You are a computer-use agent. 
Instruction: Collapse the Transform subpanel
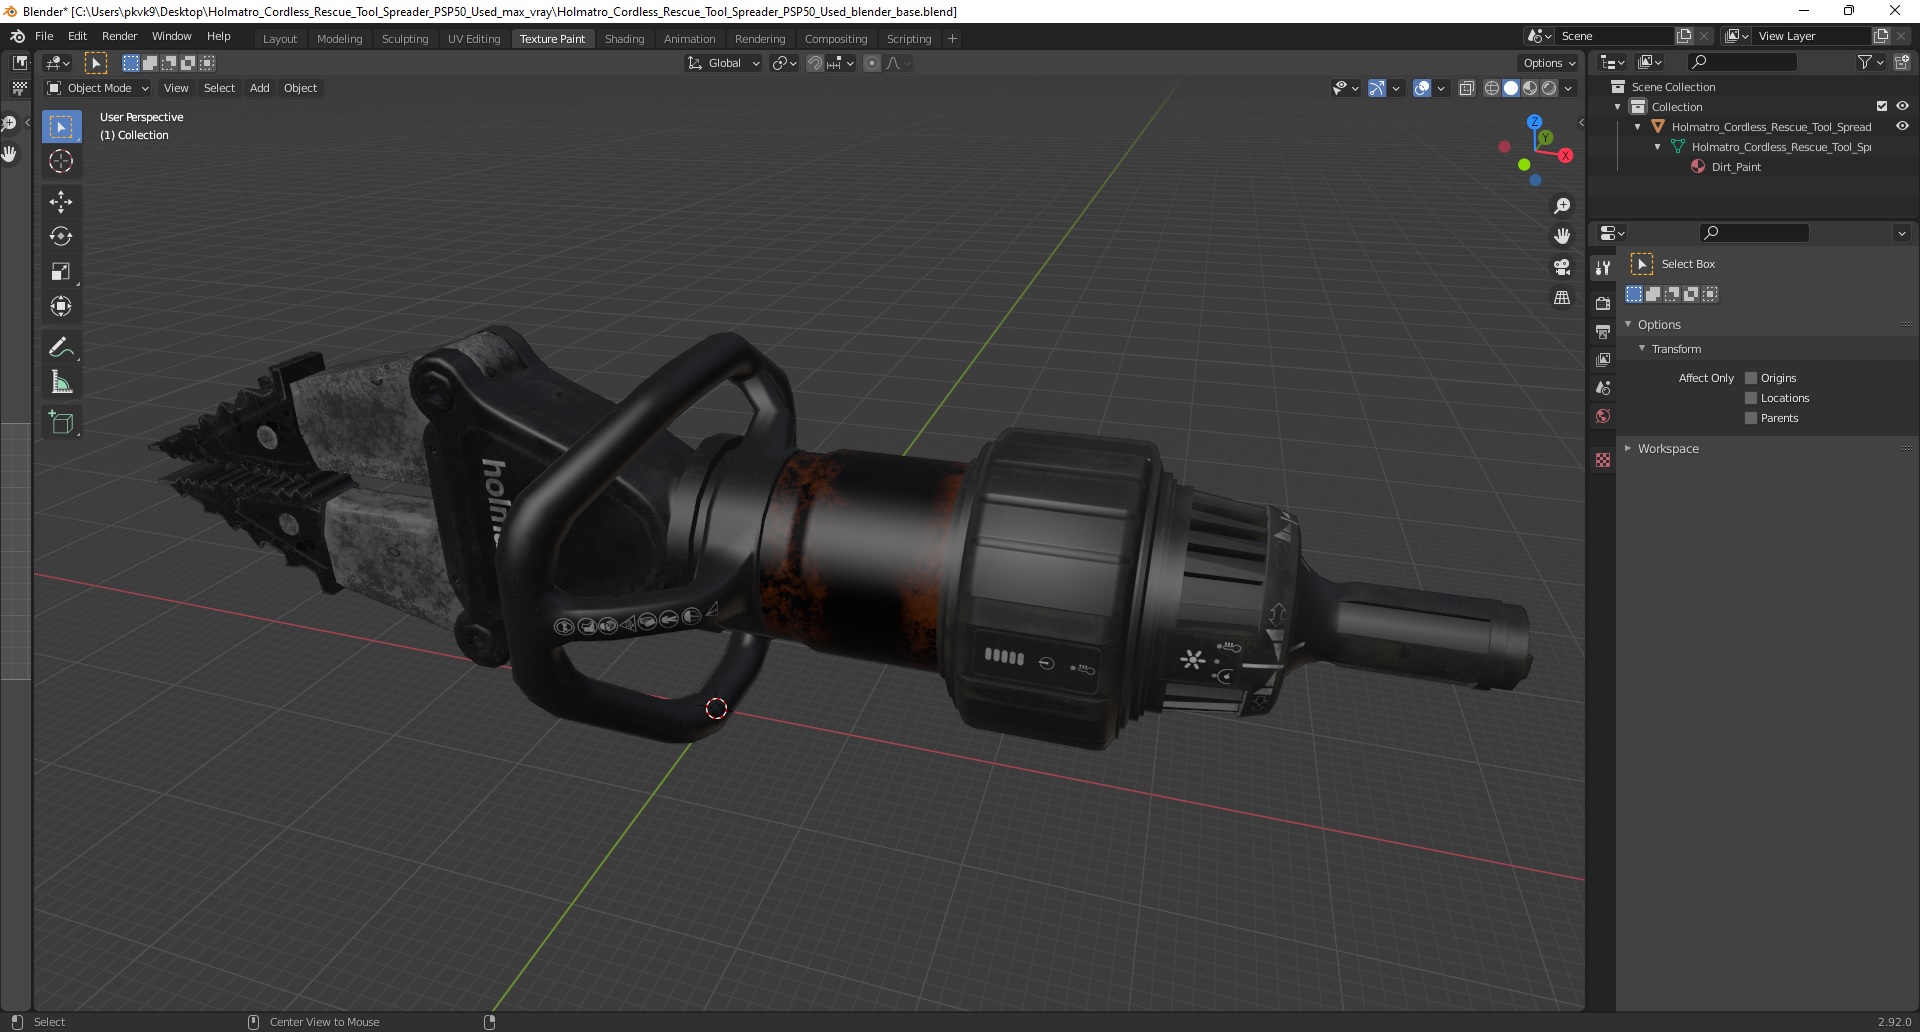click(1642, 348)
